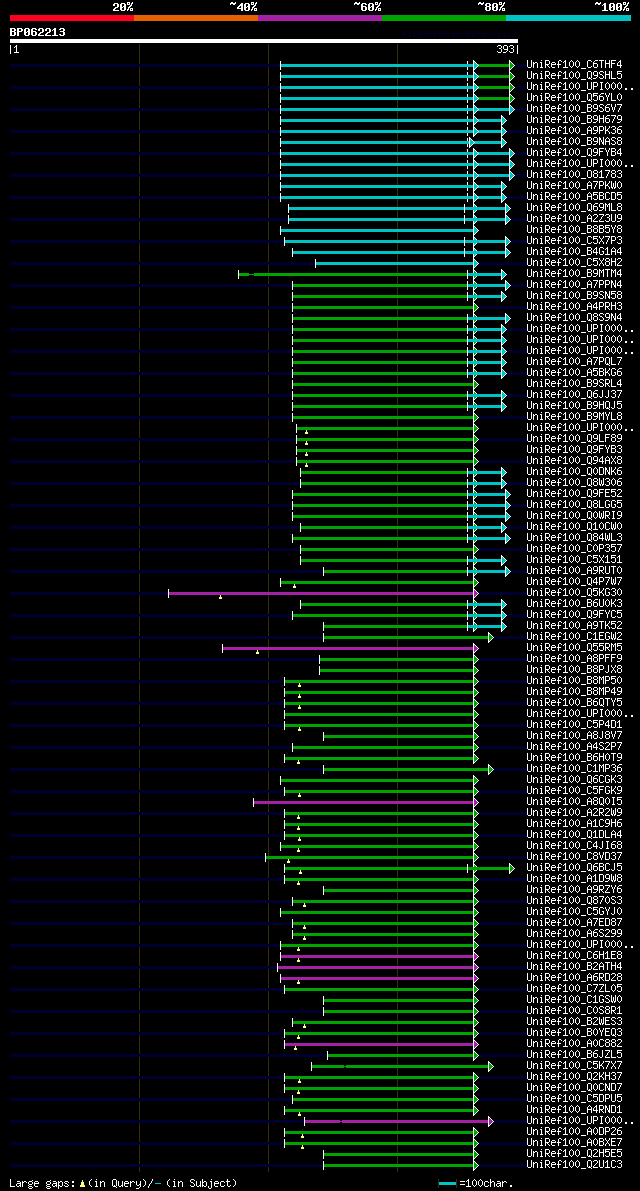
Task: Click the purple ~60% identity legend segment
Action: pyautogui.click(x=320, y=17)
